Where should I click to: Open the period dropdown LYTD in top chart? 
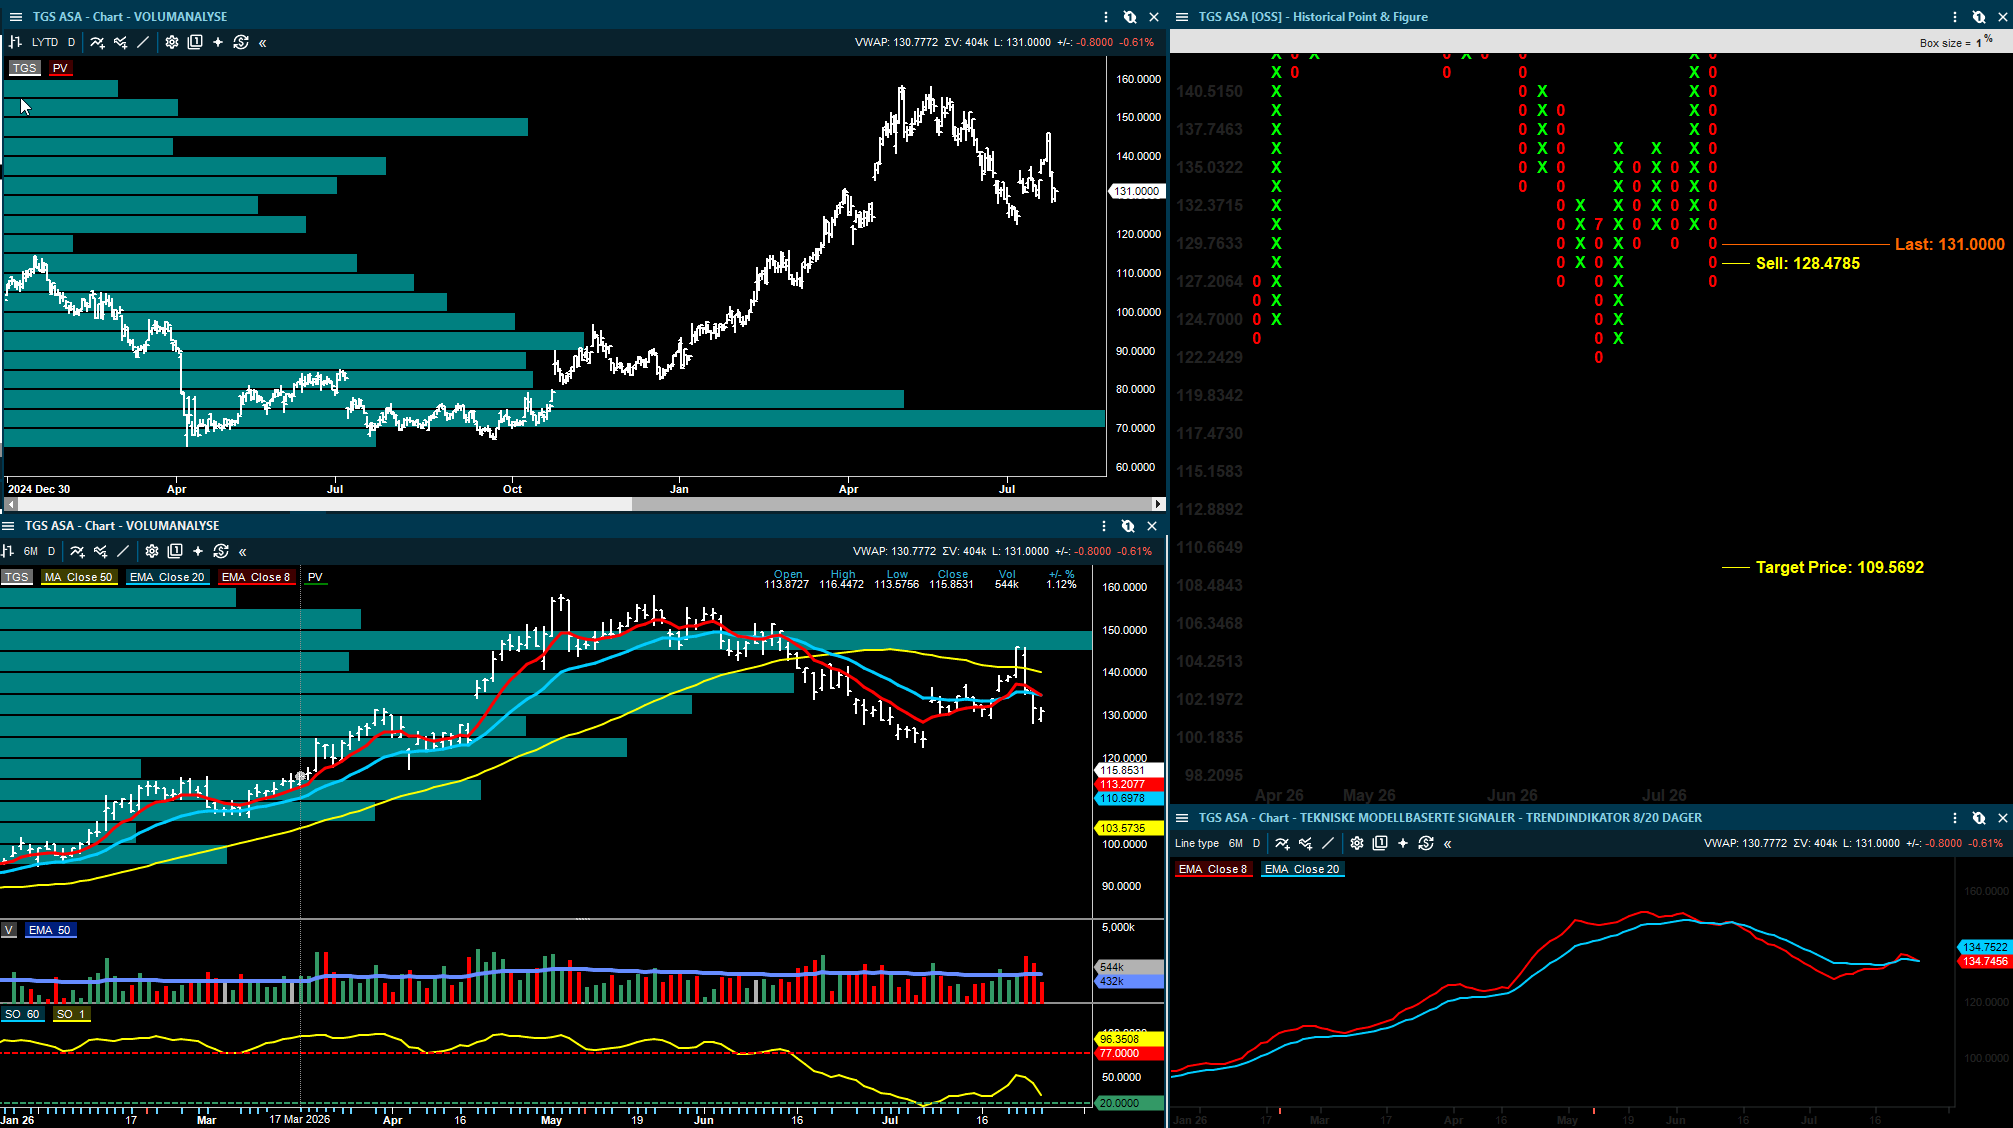pyautogui.click(x=45, y=42)
